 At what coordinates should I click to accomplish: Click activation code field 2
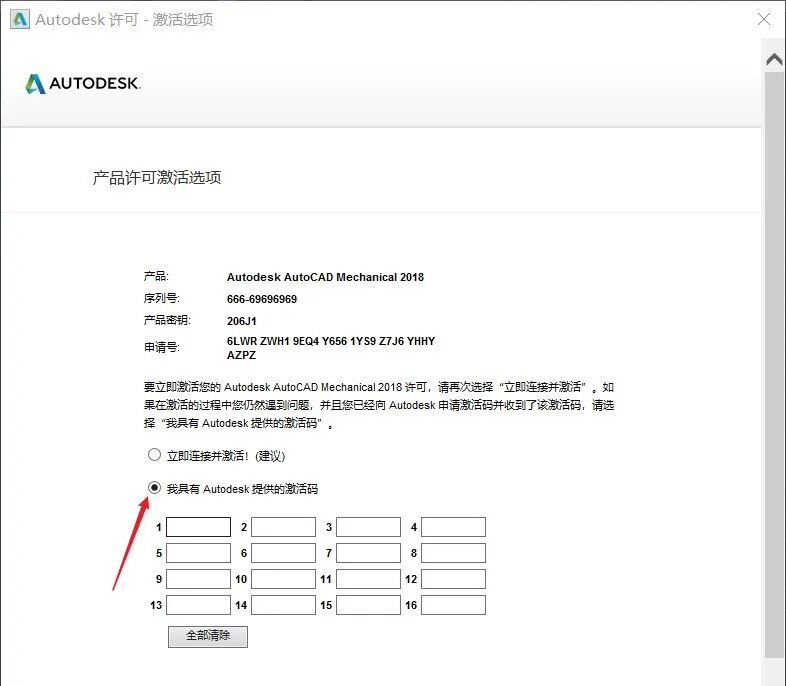tap(283, 527)
